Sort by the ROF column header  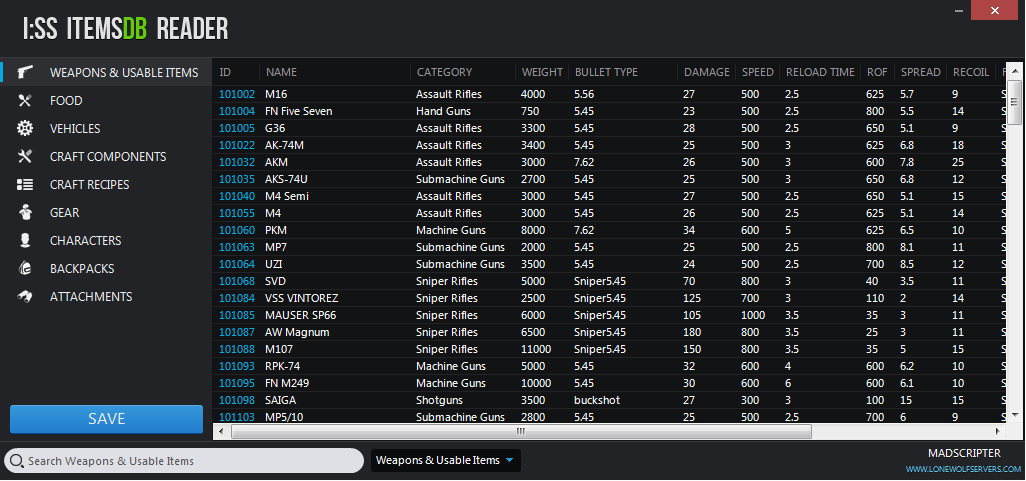click(877, 72)
